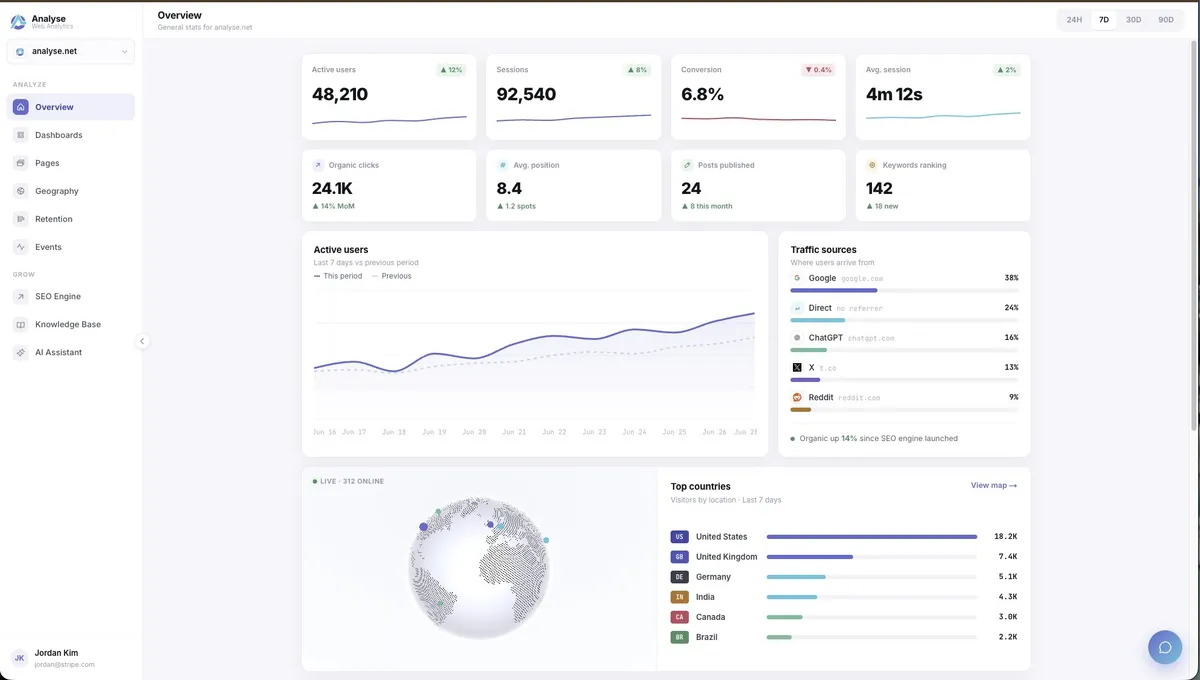Viewport: 1200px width, 680px height.
Task: Select the 90D time range
Action: pos(1166,20)
